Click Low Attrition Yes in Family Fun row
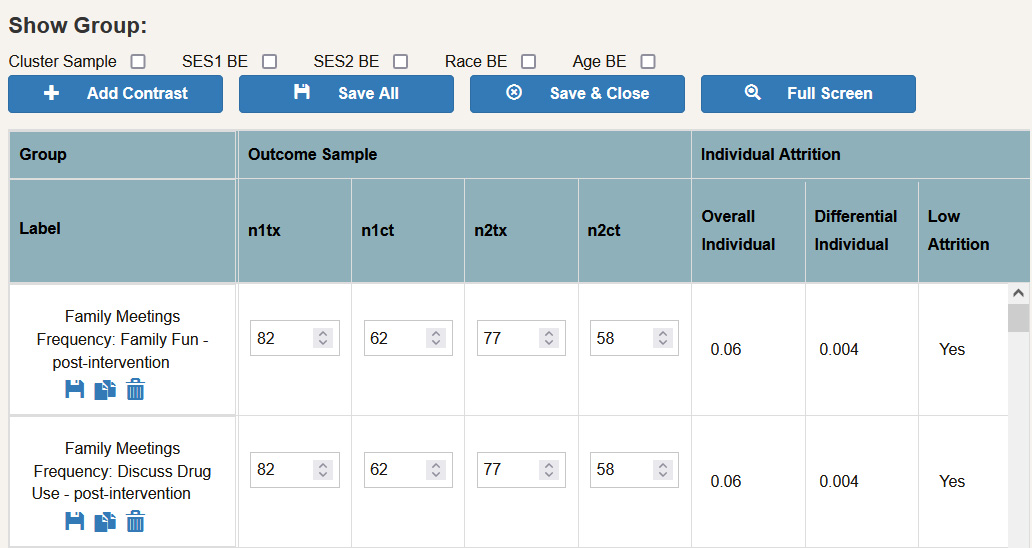The width and height of the screenshot is (1032, 548). pos(952,349)
